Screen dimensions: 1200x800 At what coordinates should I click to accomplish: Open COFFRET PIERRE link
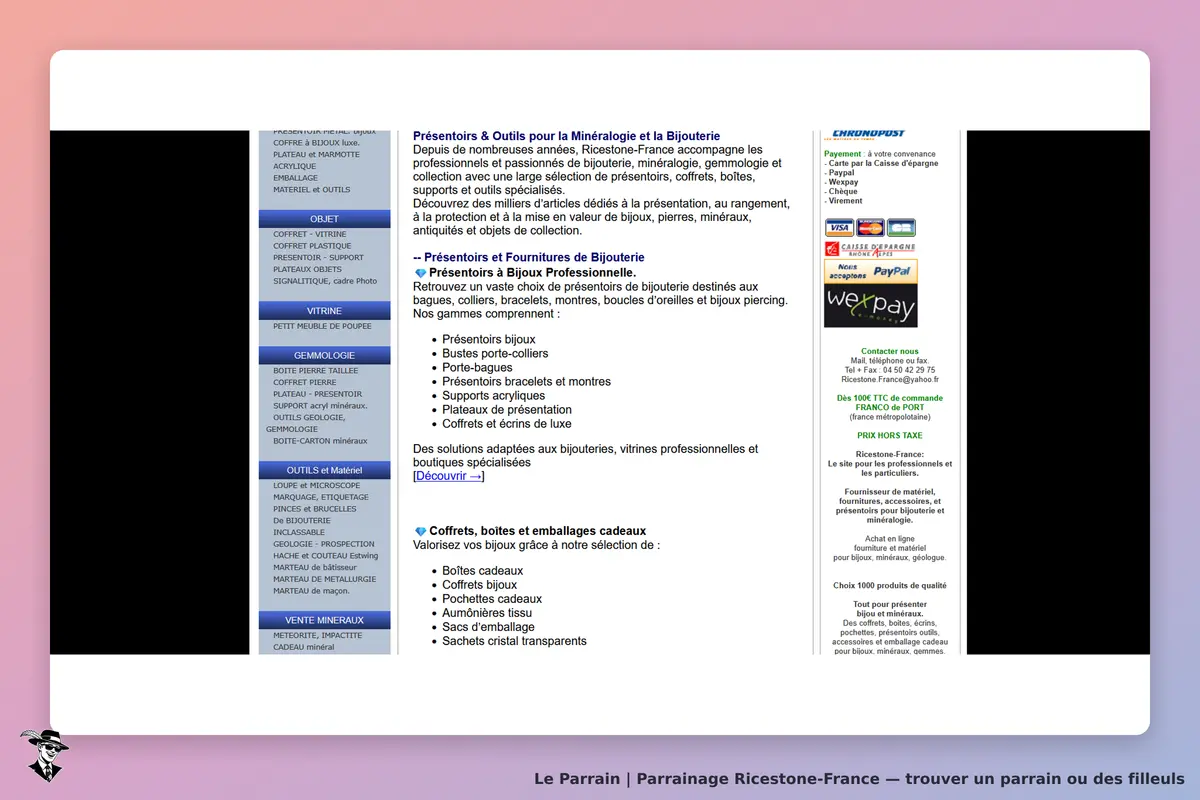tap(305, 382)
